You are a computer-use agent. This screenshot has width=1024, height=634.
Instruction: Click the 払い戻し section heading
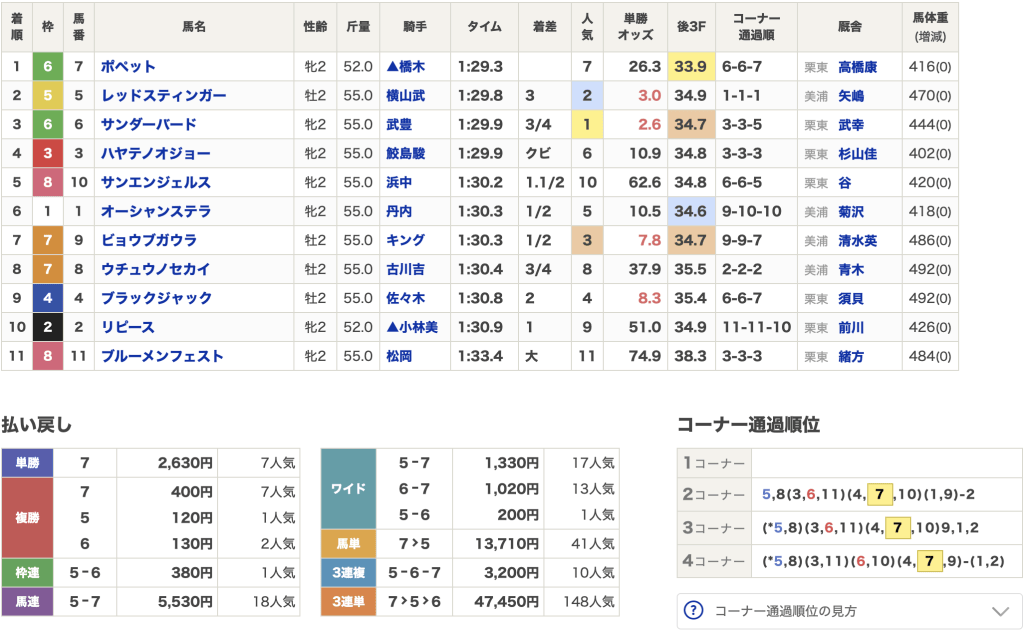click(37, 425)
